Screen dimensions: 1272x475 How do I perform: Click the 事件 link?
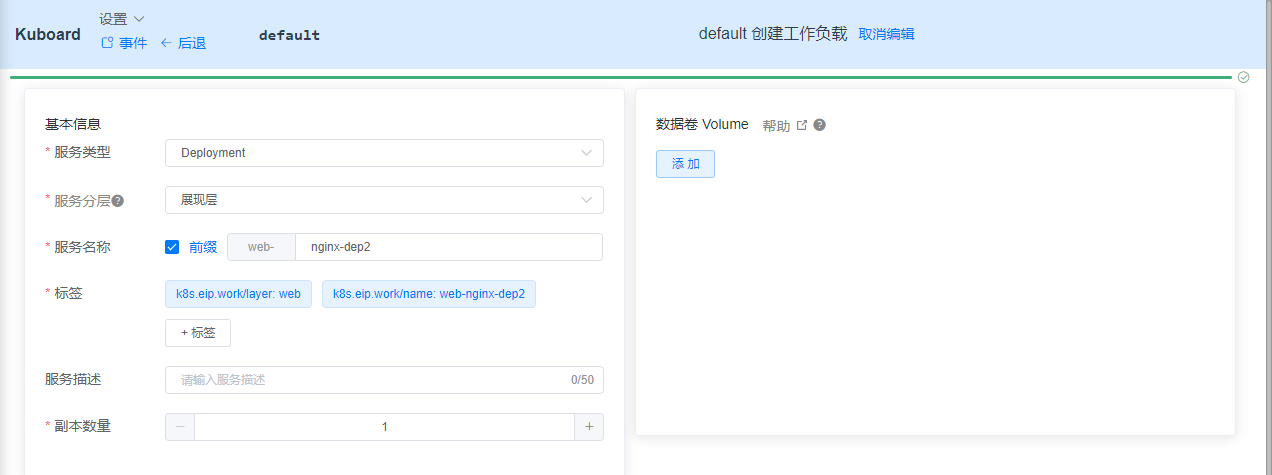(124, 43)
